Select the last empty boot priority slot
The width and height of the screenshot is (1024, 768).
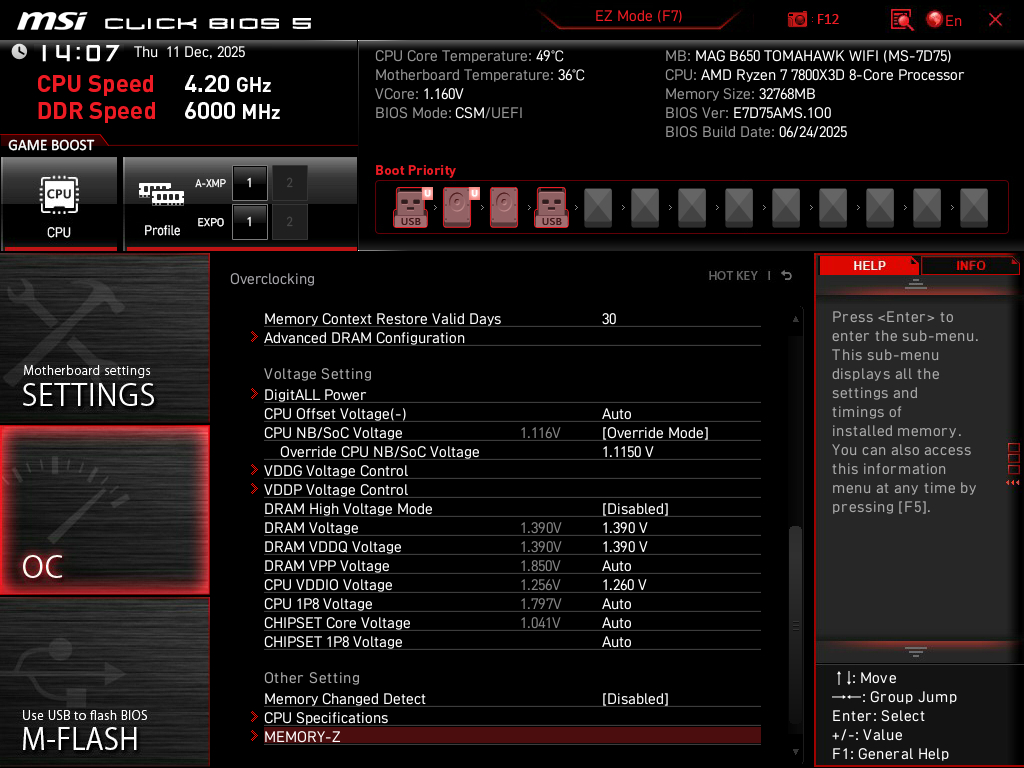(x=974, y=207)
